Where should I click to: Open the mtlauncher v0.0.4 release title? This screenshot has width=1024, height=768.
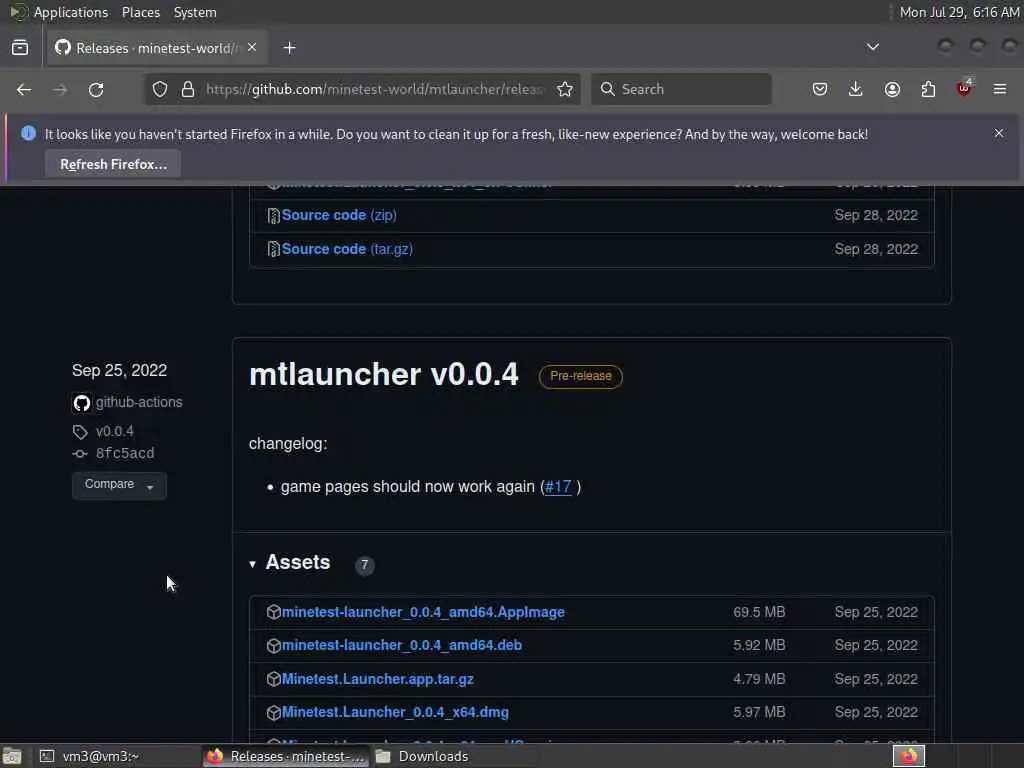[x=384, y=374]
